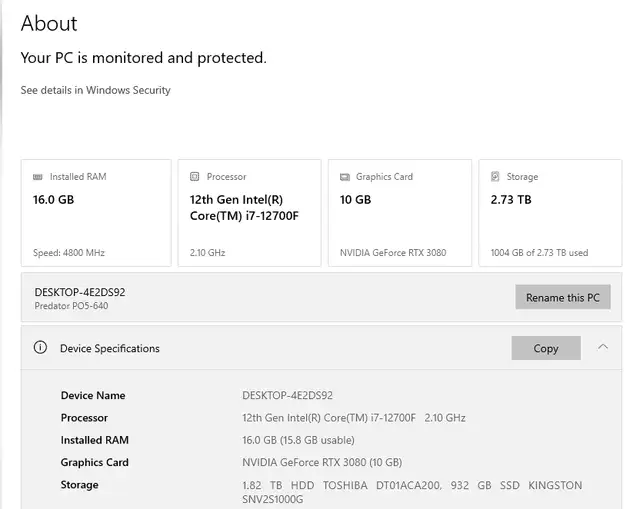
Task: Select the Installed RAM 16.0 GB card
Action: pyautogui.click(x=96, y=213)
